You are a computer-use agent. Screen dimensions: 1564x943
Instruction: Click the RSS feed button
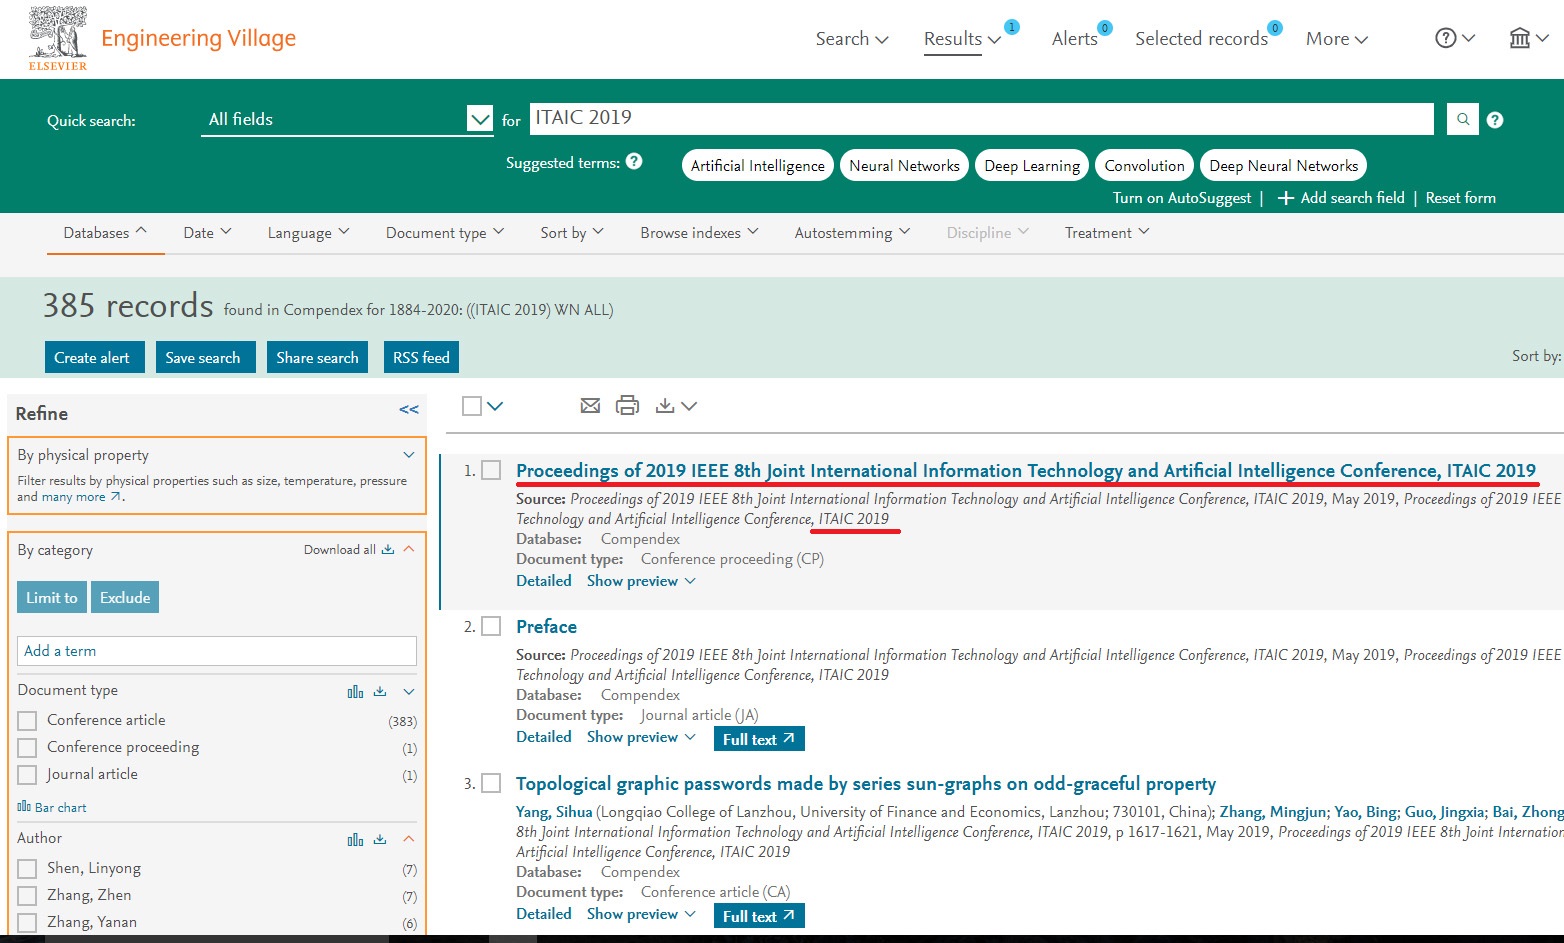[x=421, y=357]
